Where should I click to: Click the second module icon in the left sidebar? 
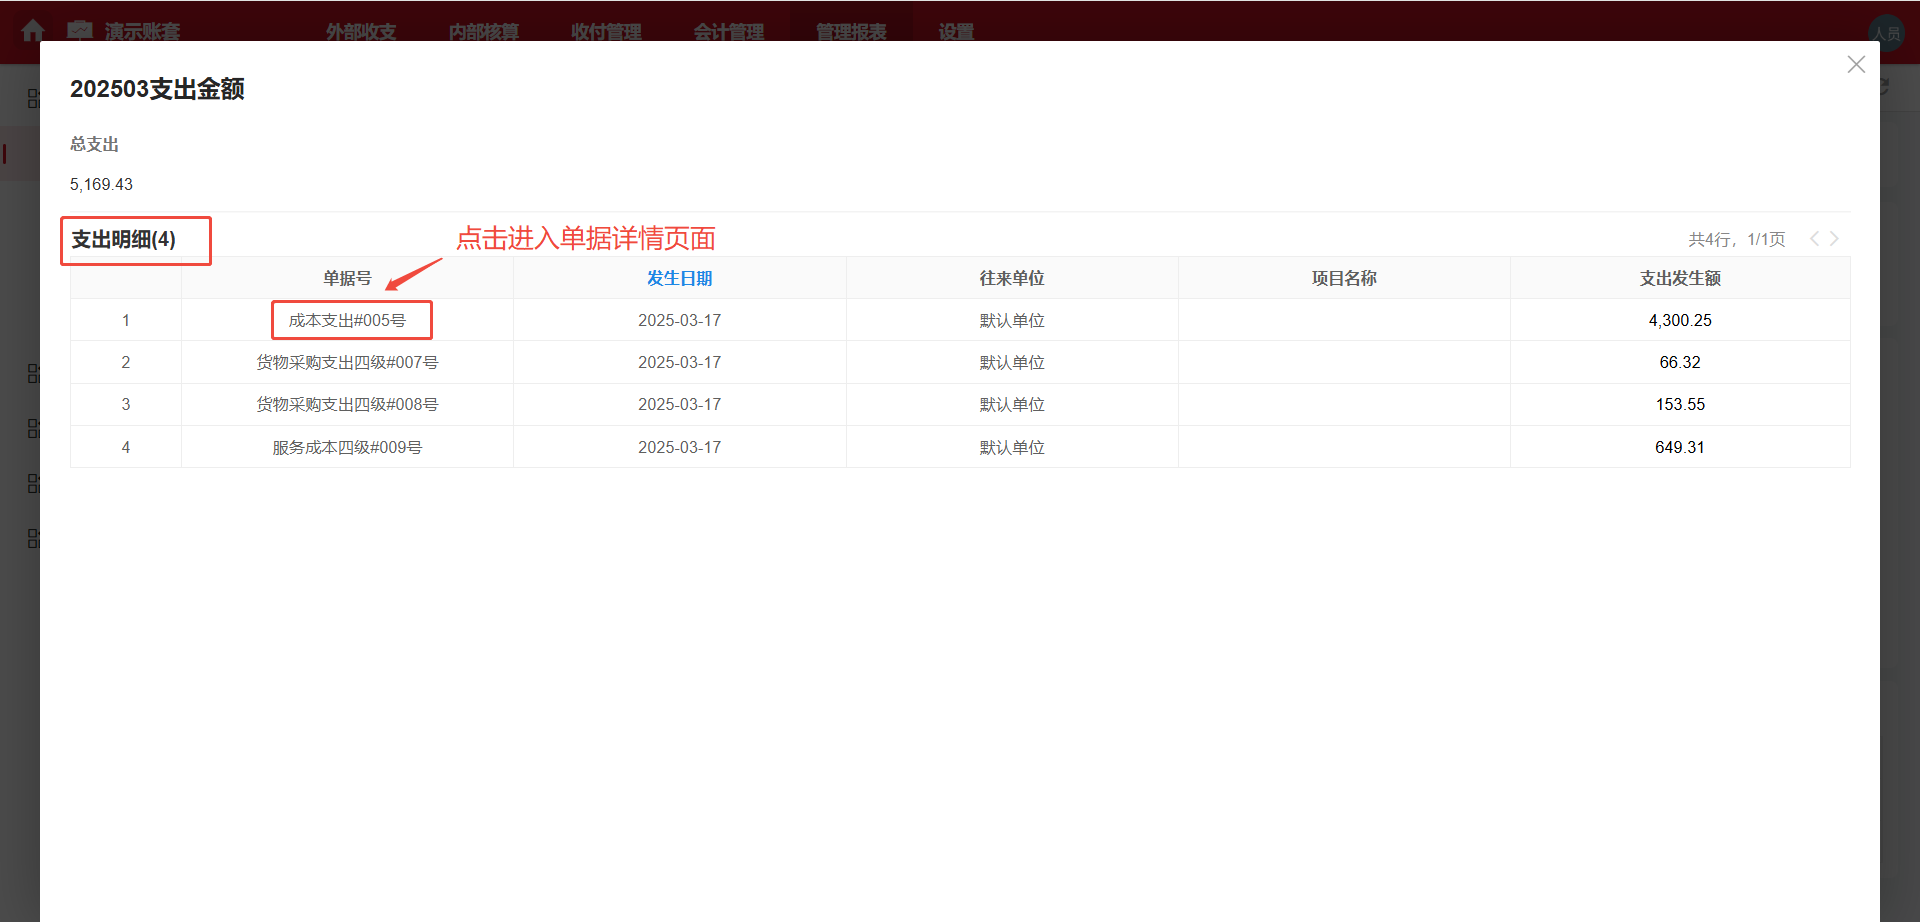33,373
